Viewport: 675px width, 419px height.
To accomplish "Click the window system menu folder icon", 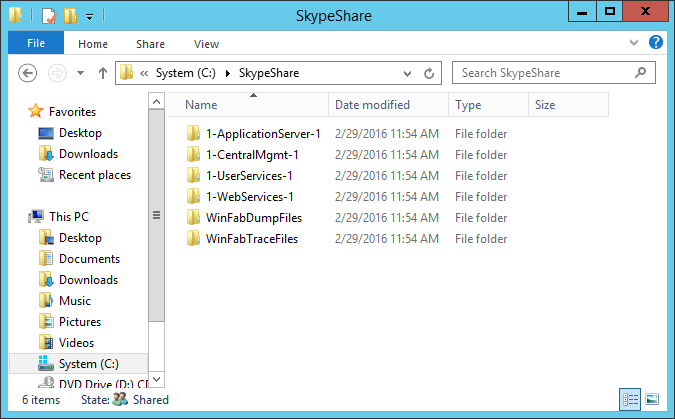I will pos(16,15).
